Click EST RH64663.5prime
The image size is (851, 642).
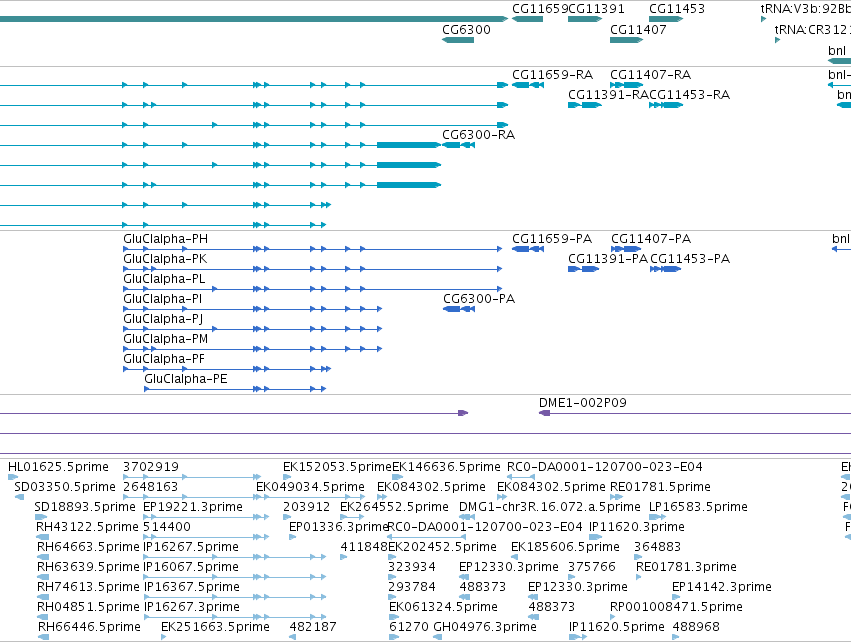(x=88, y=547)
